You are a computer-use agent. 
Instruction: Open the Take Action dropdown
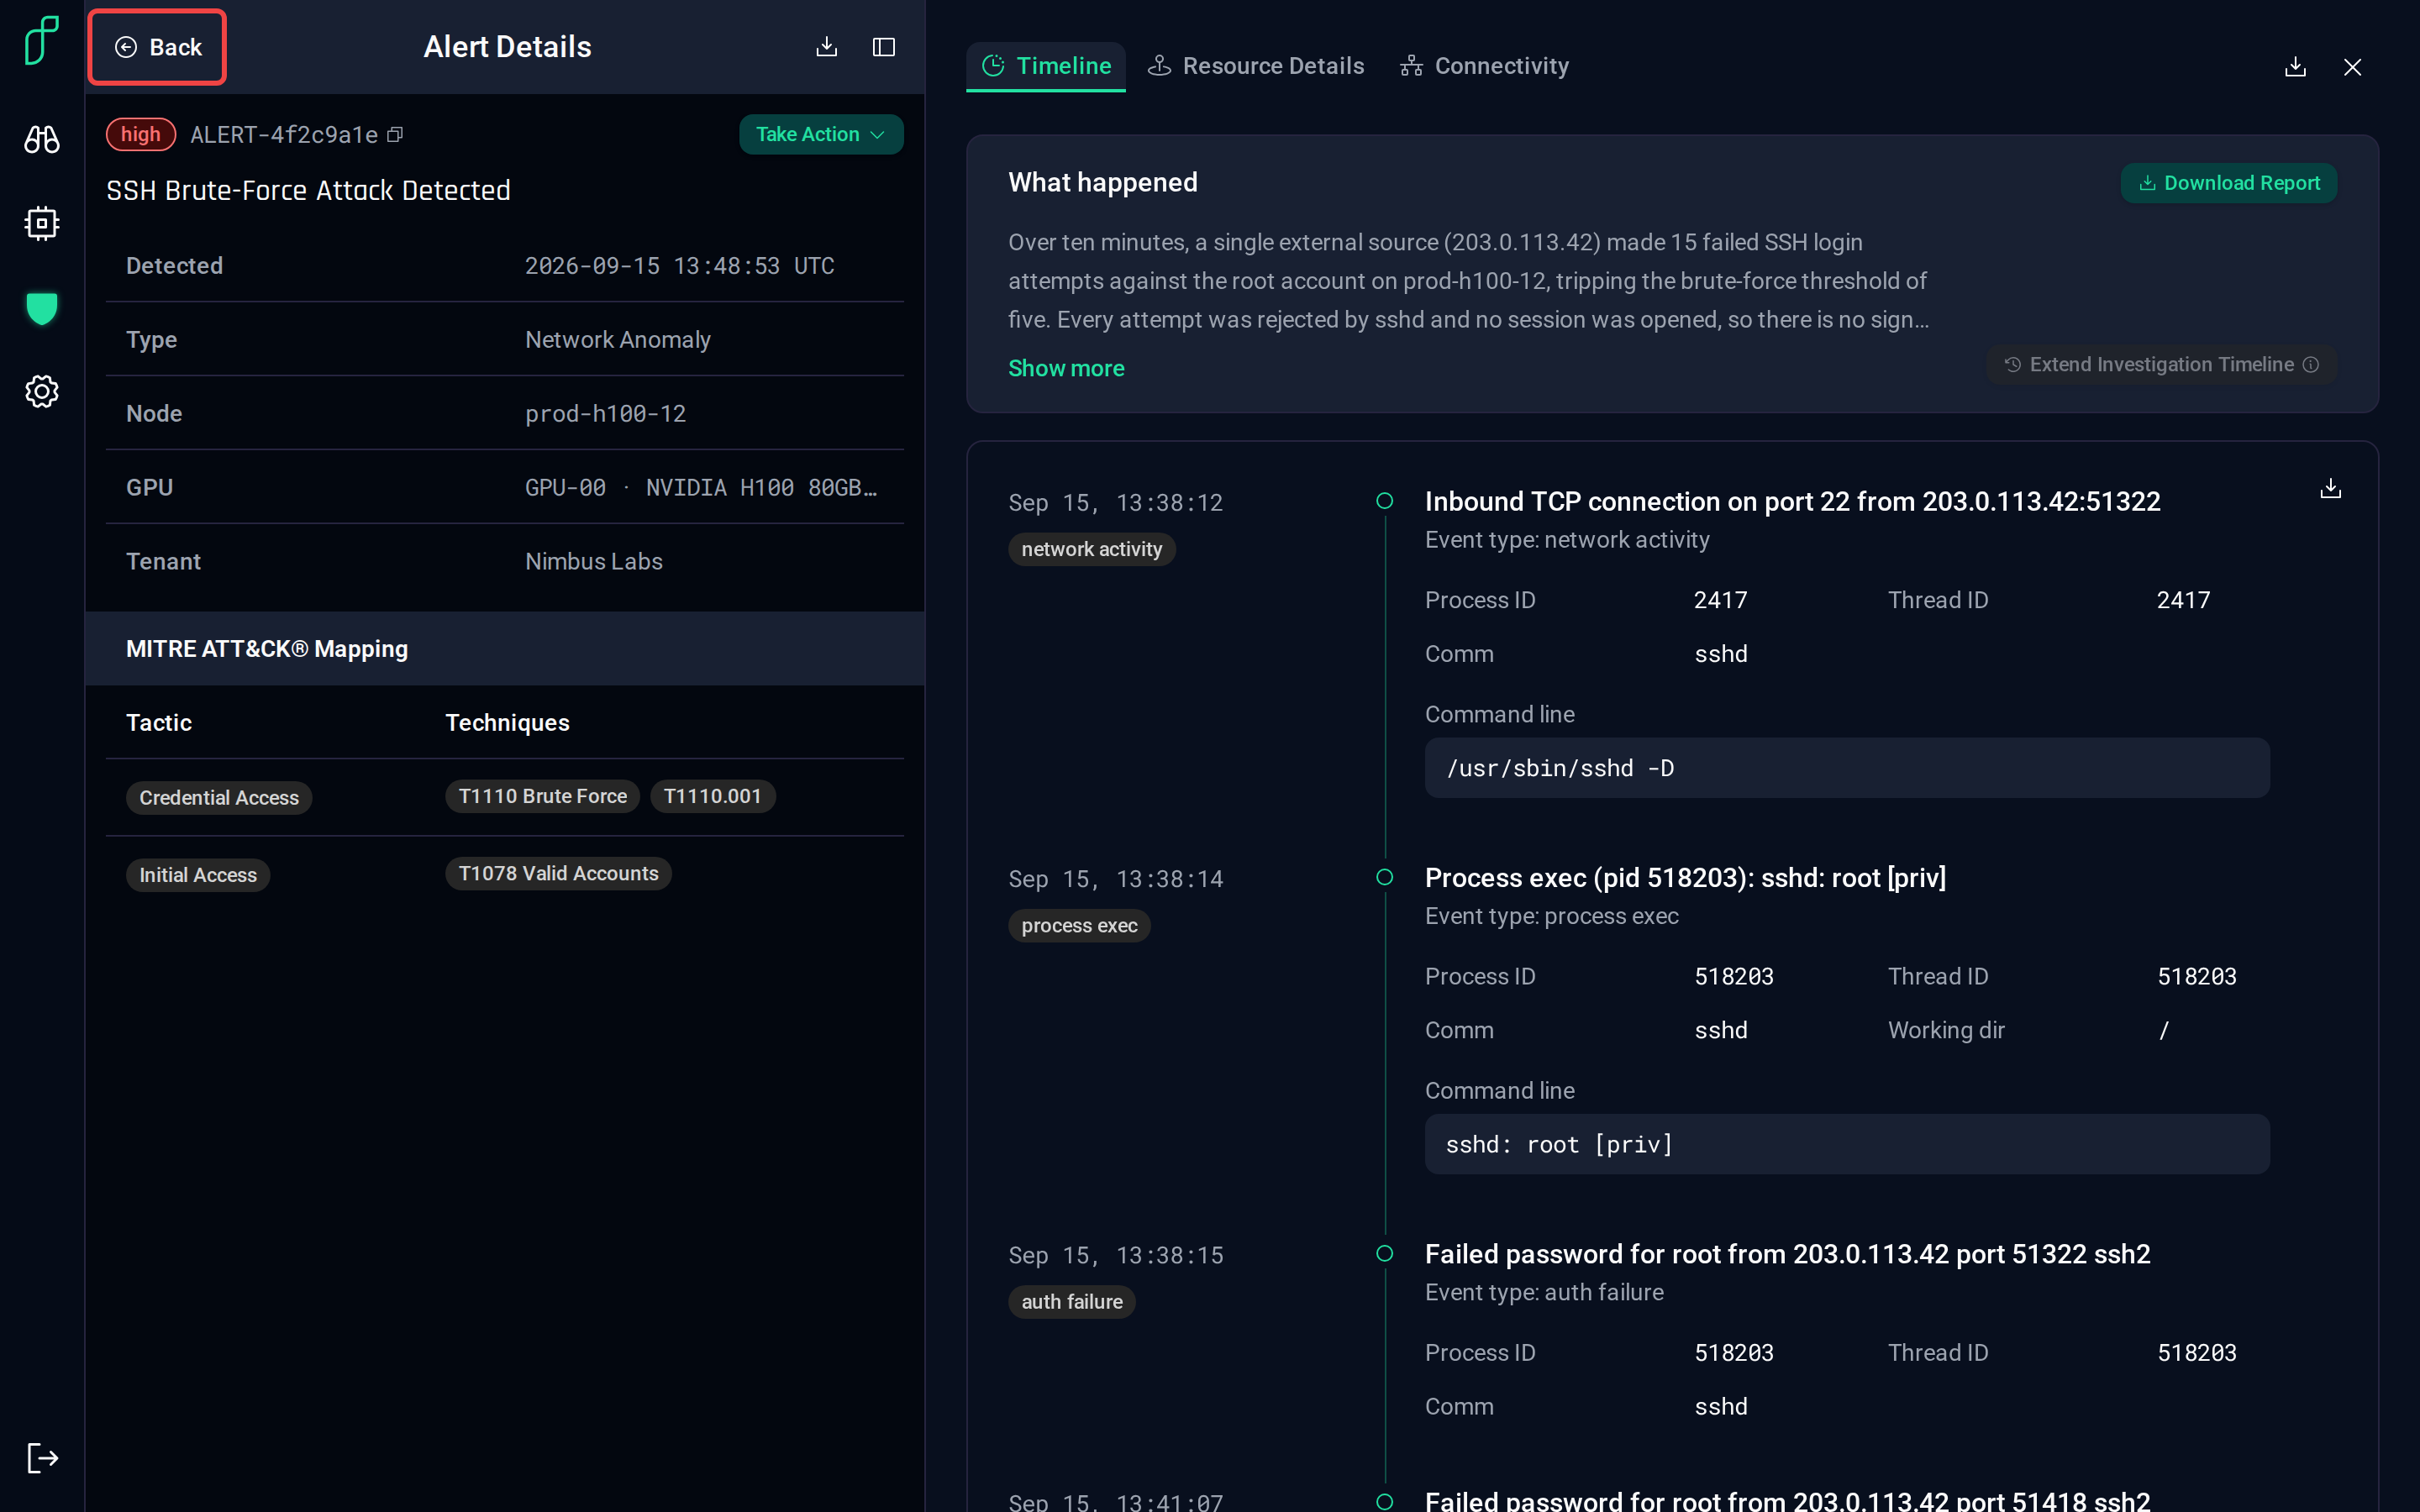click(821, 134)
